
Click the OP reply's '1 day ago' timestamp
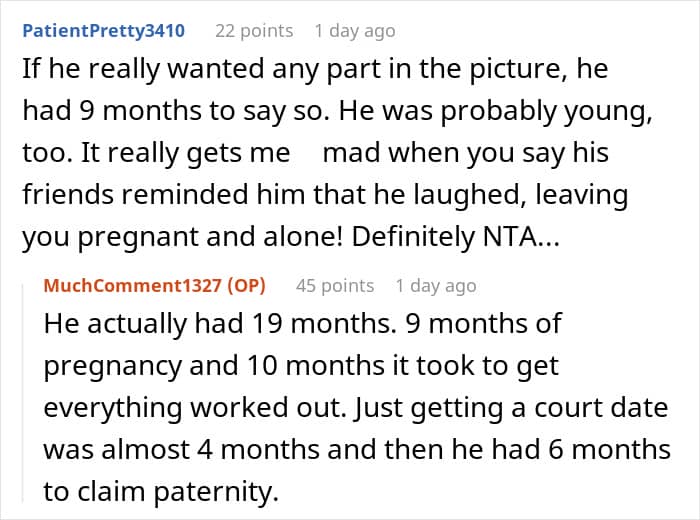coord(435,285)
